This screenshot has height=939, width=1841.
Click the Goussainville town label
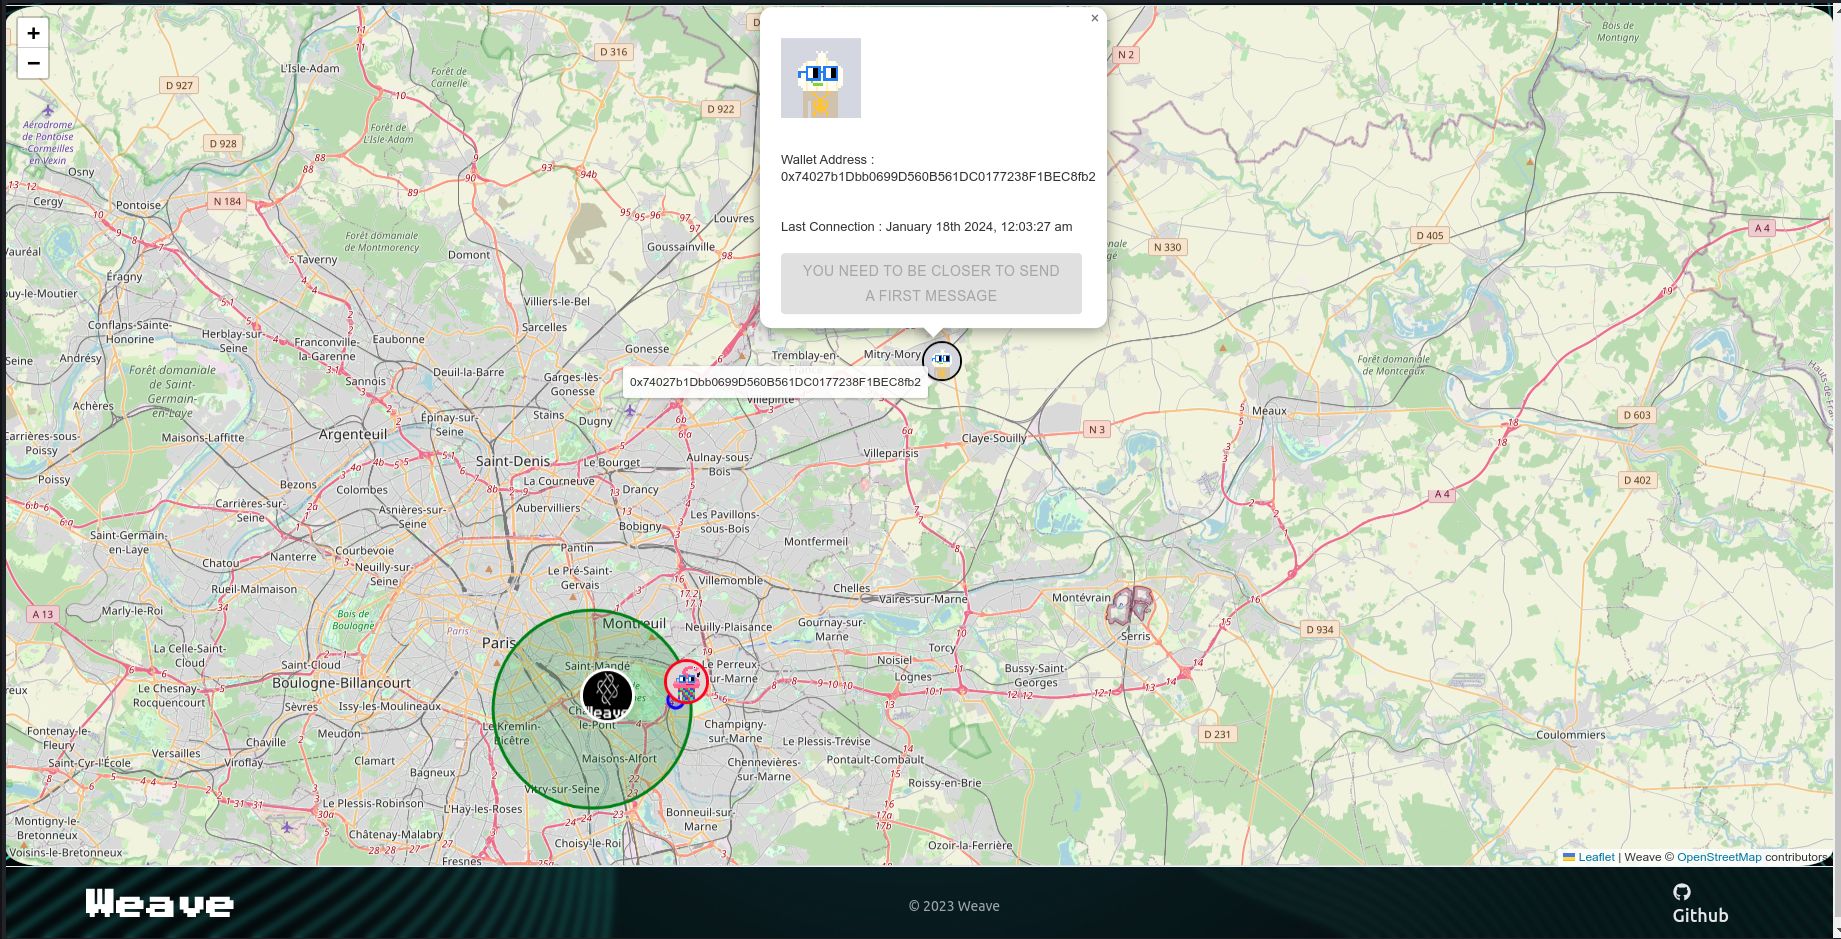(x=681, y=247)
